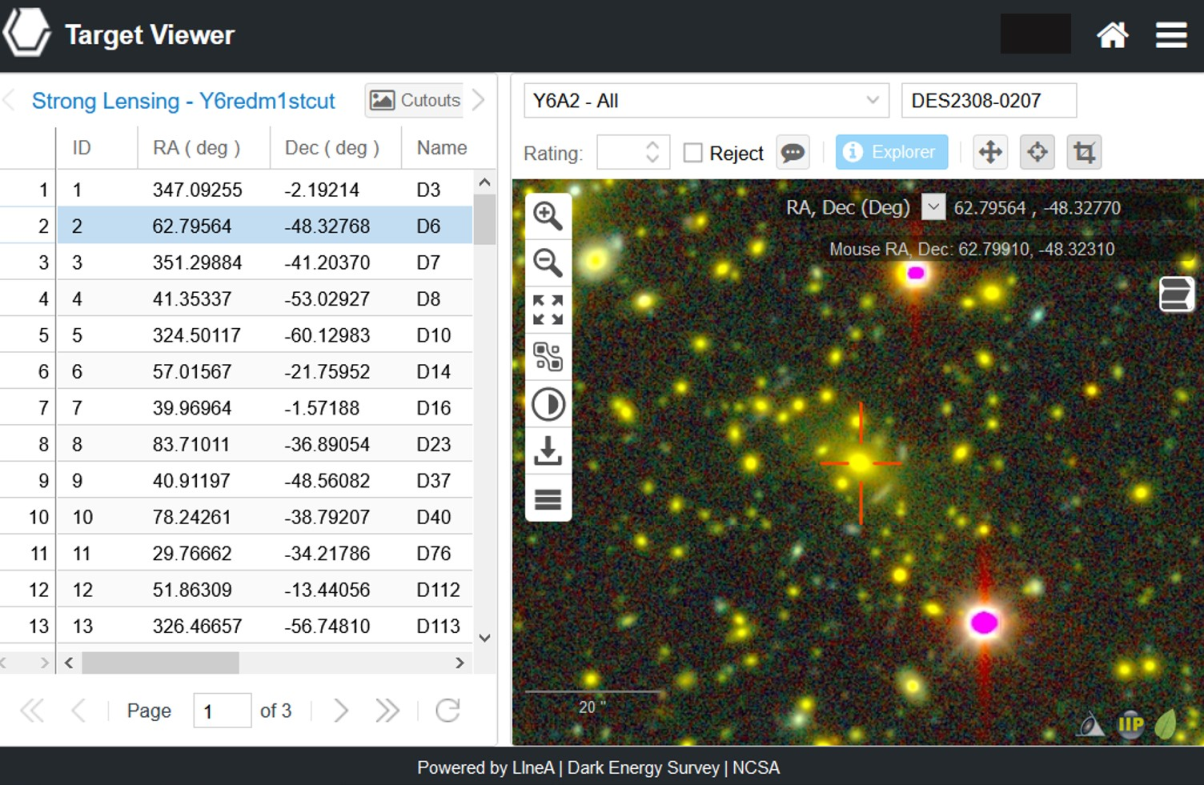Click the linked-squares icon below fullscreen

click(x=548, y=357)
